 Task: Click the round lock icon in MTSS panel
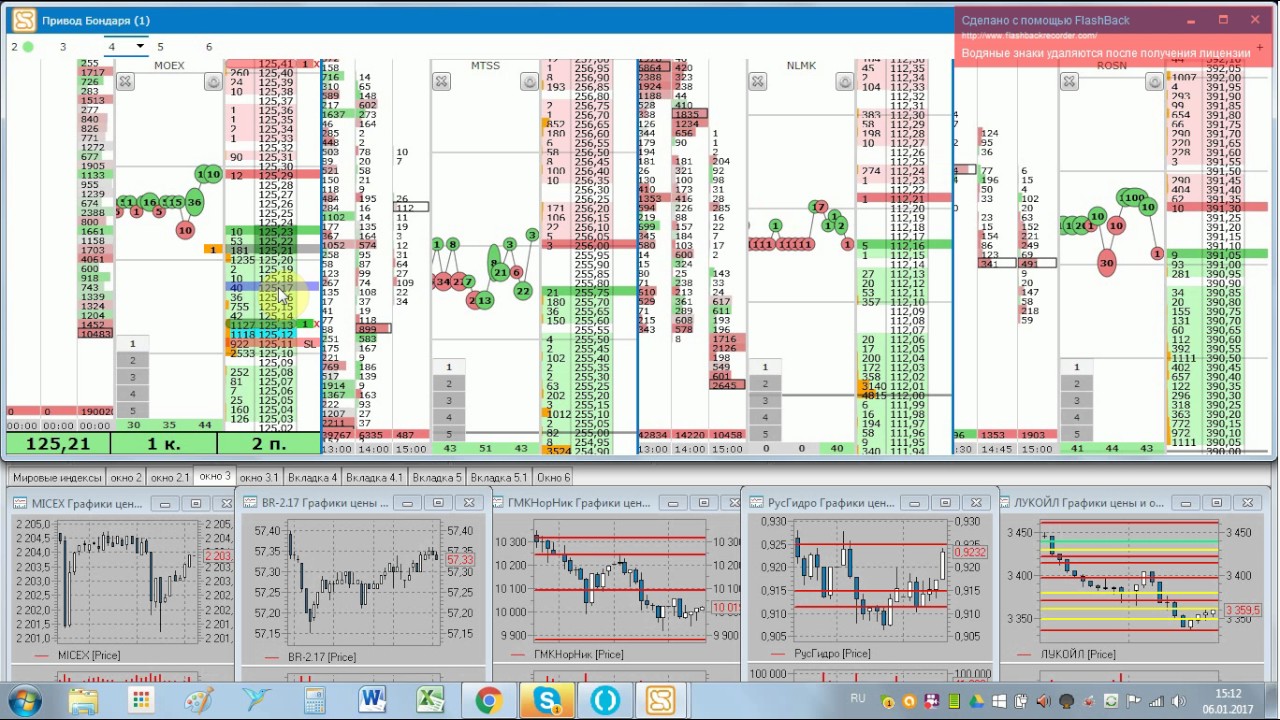[x=529, y=82]
